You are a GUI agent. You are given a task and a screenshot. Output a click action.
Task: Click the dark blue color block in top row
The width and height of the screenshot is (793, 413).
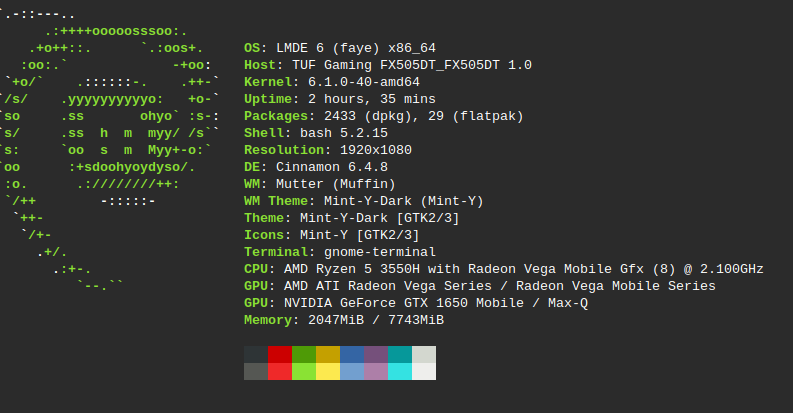tap(352, 354)
